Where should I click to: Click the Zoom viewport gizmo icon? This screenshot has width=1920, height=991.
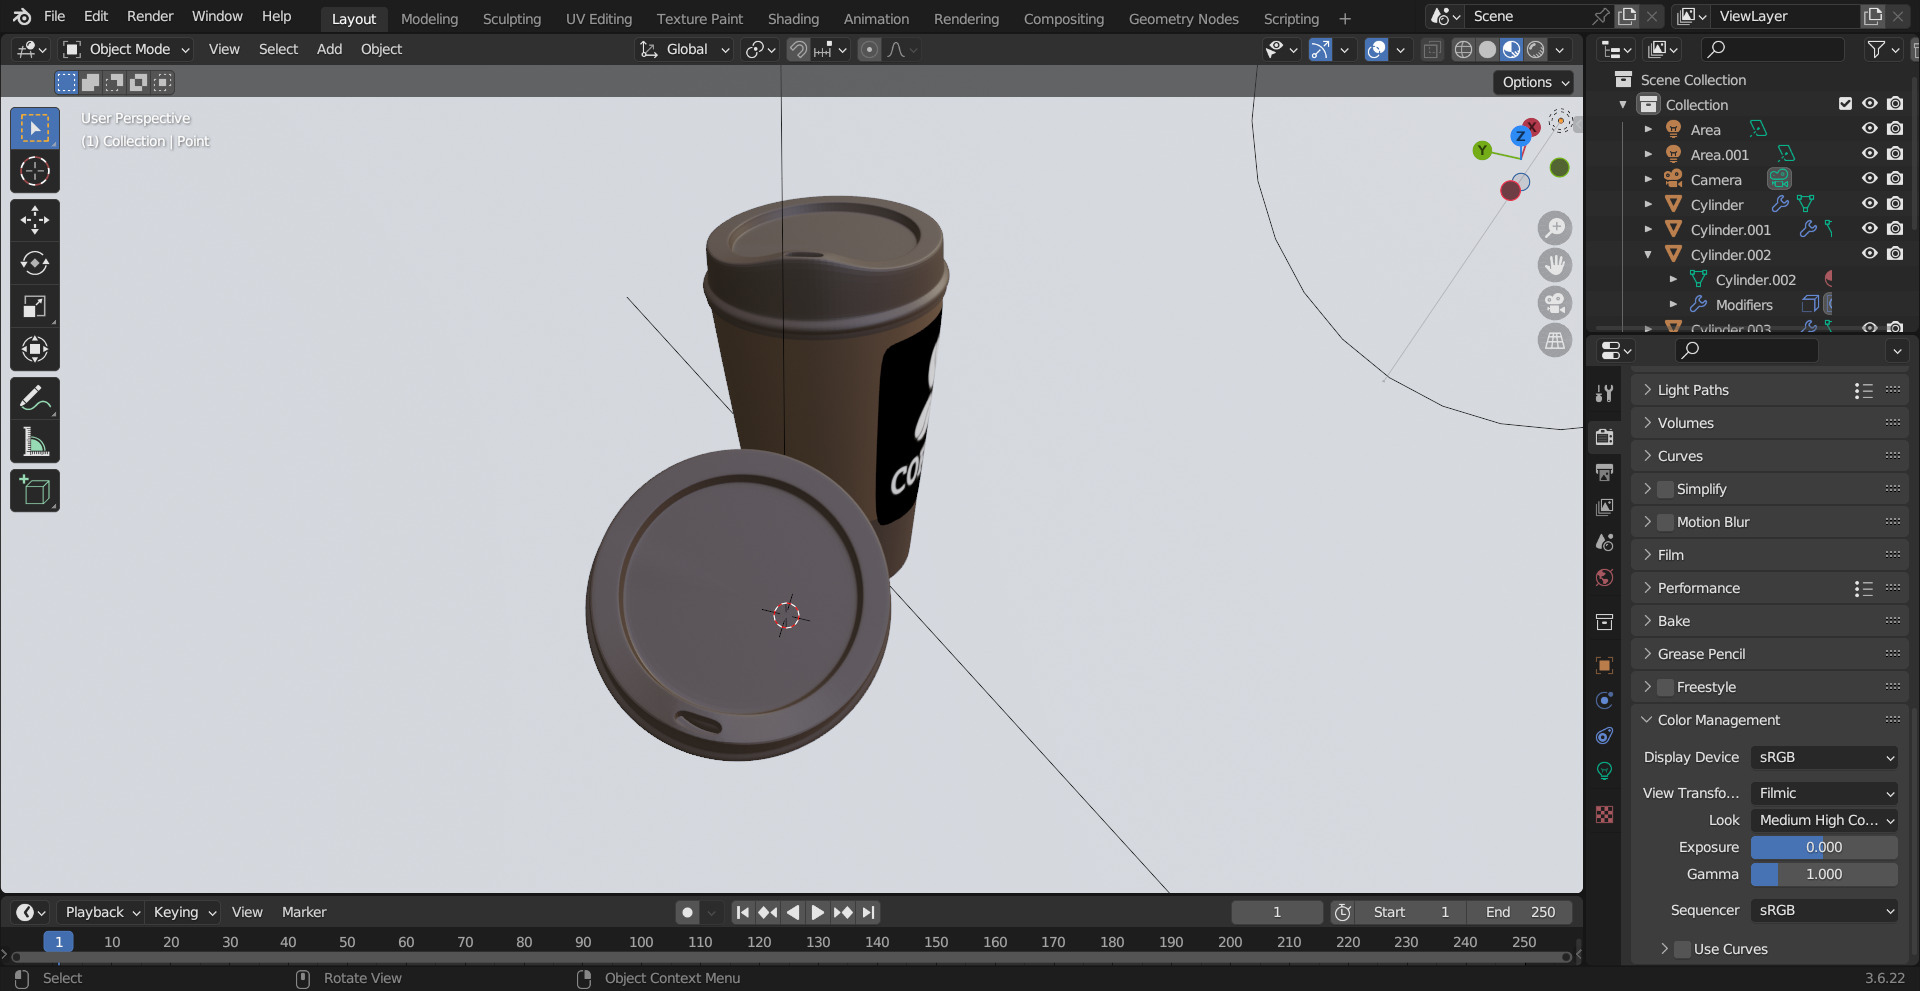pos(1555,228)
